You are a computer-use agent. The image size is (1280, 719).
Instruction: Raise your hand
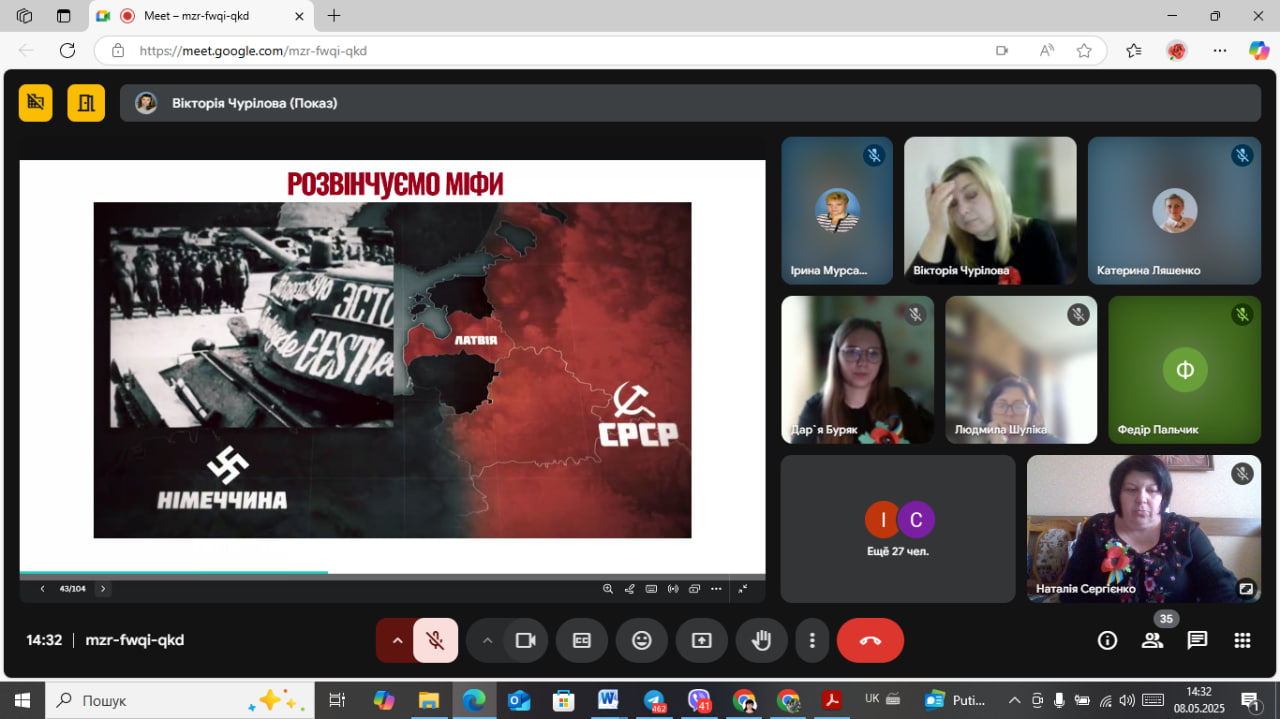(x=762, y=641)
